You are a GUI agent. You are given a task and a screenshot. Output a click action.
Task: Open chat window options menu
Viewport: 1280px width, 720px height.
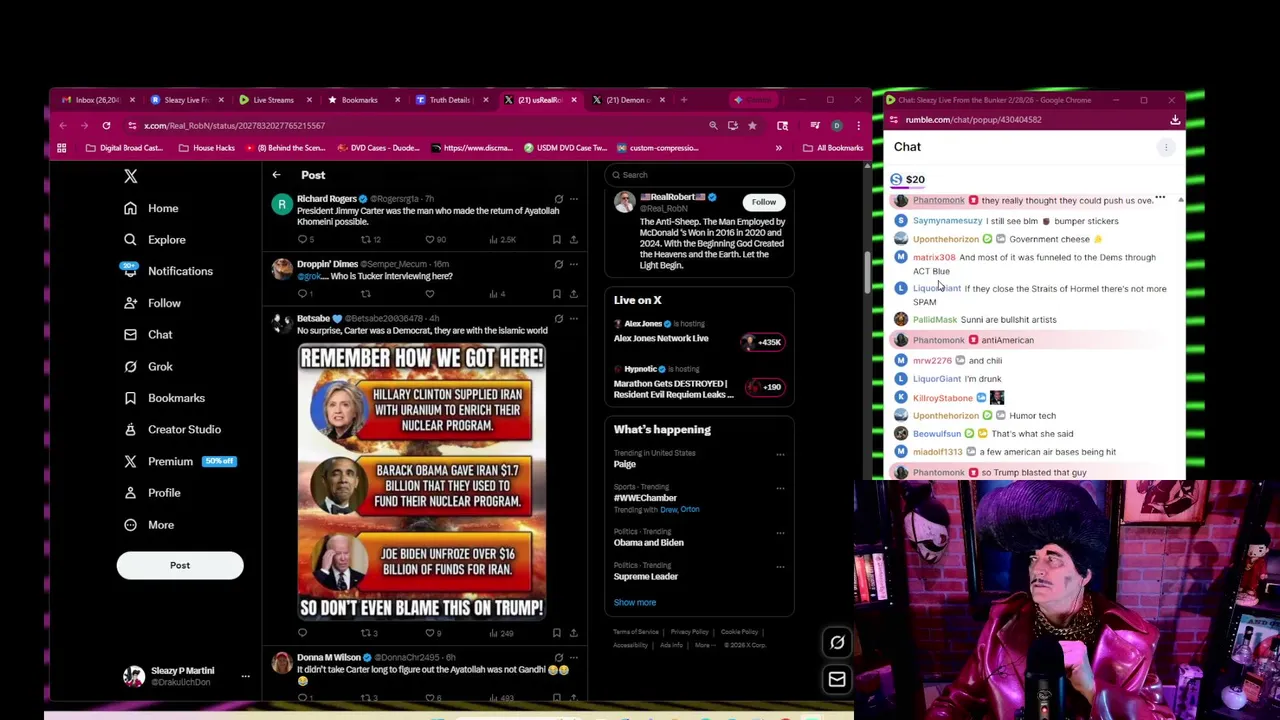tap(1165, 148)
